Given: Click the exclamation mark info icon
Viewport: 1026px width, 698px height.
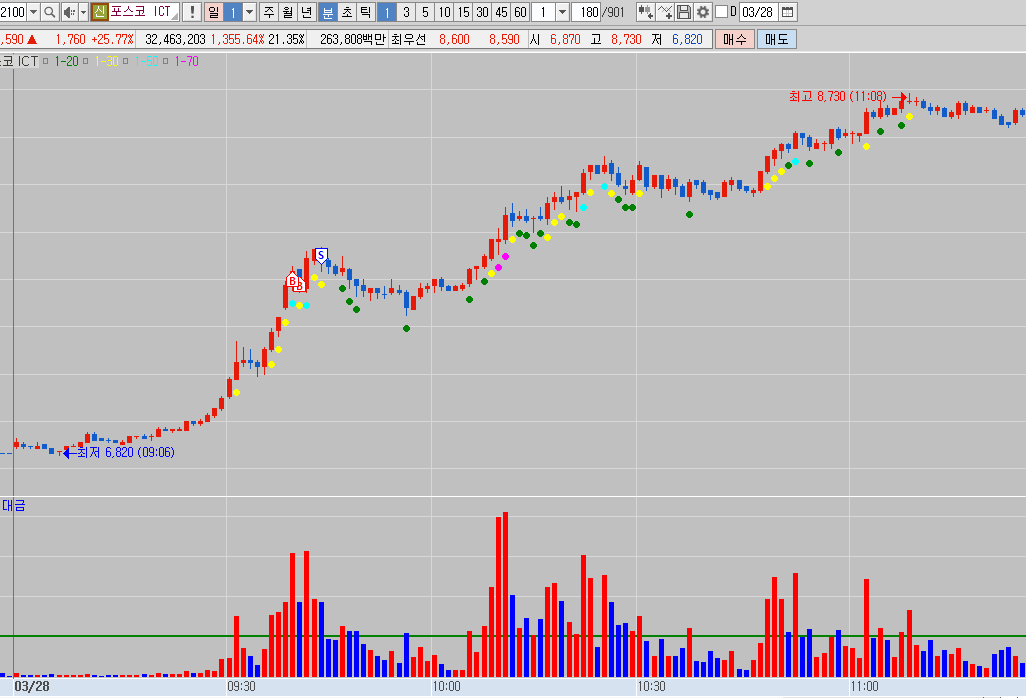Looking at the screenshot, I should 191,12.
